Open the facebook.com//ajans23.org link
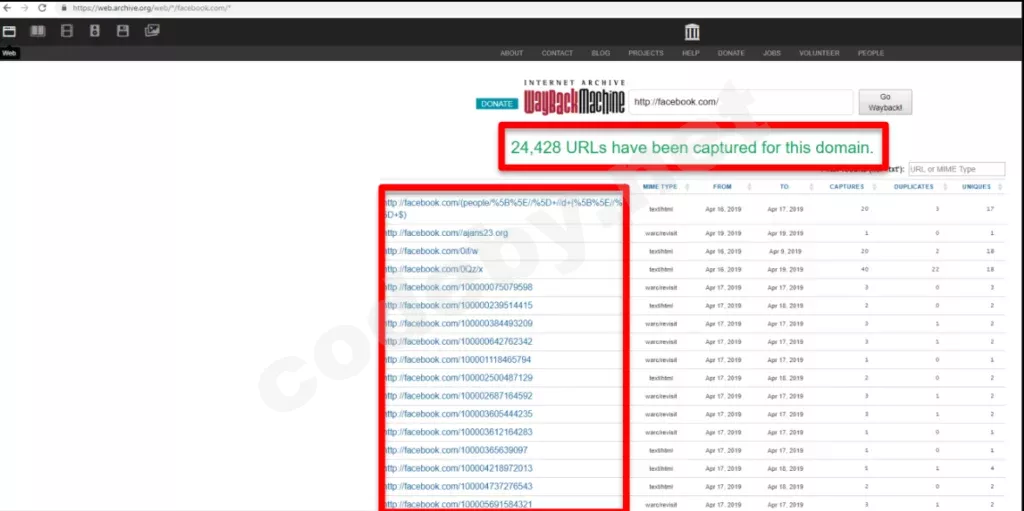1024x511 pixels. (x=445, y=233)
